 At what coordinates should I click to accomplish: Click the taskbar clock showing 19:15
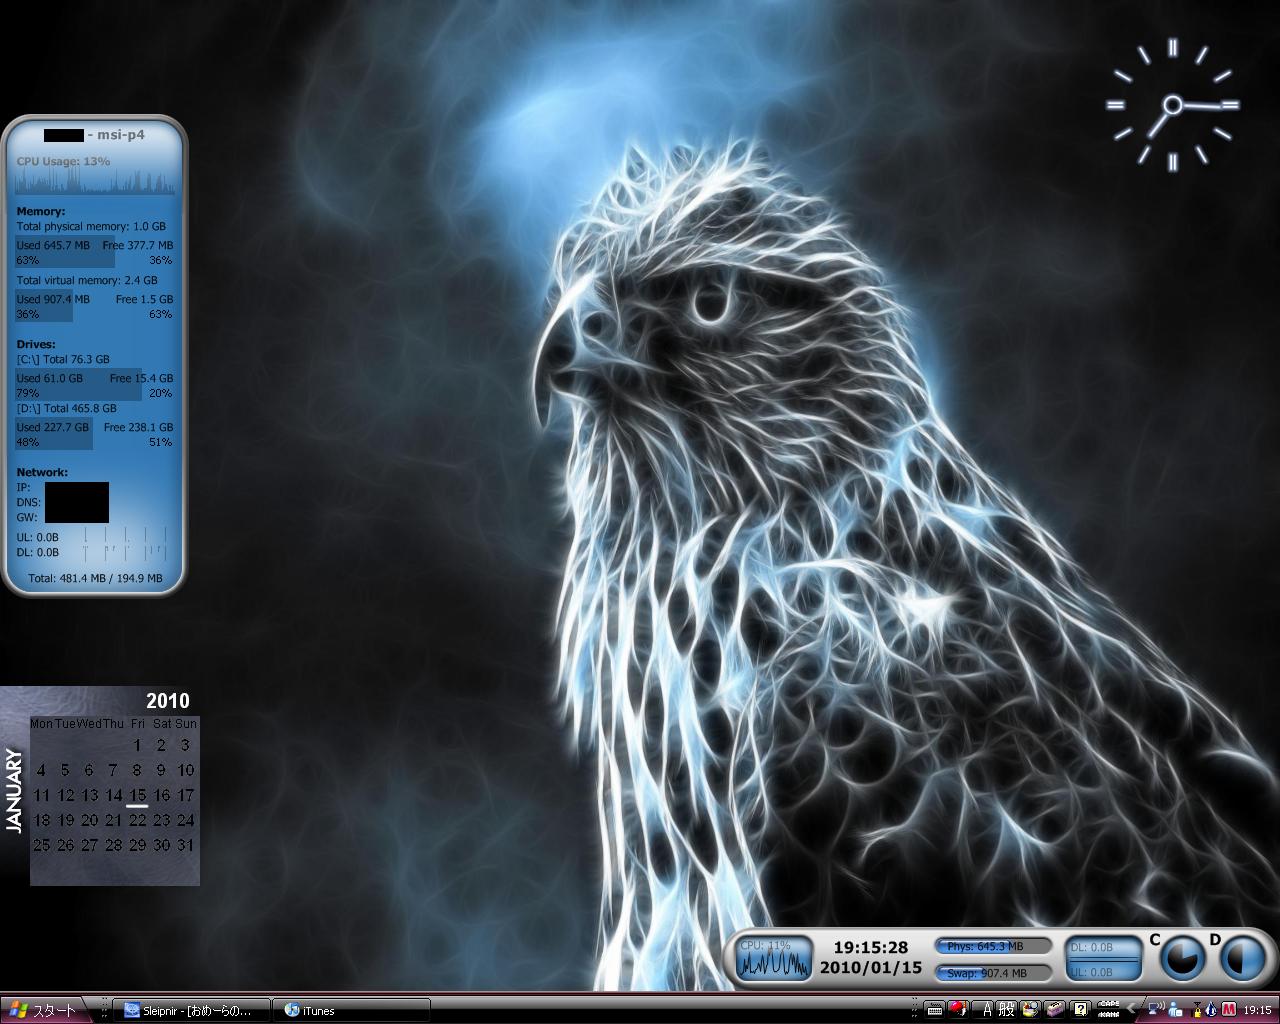[1258, 1010]
